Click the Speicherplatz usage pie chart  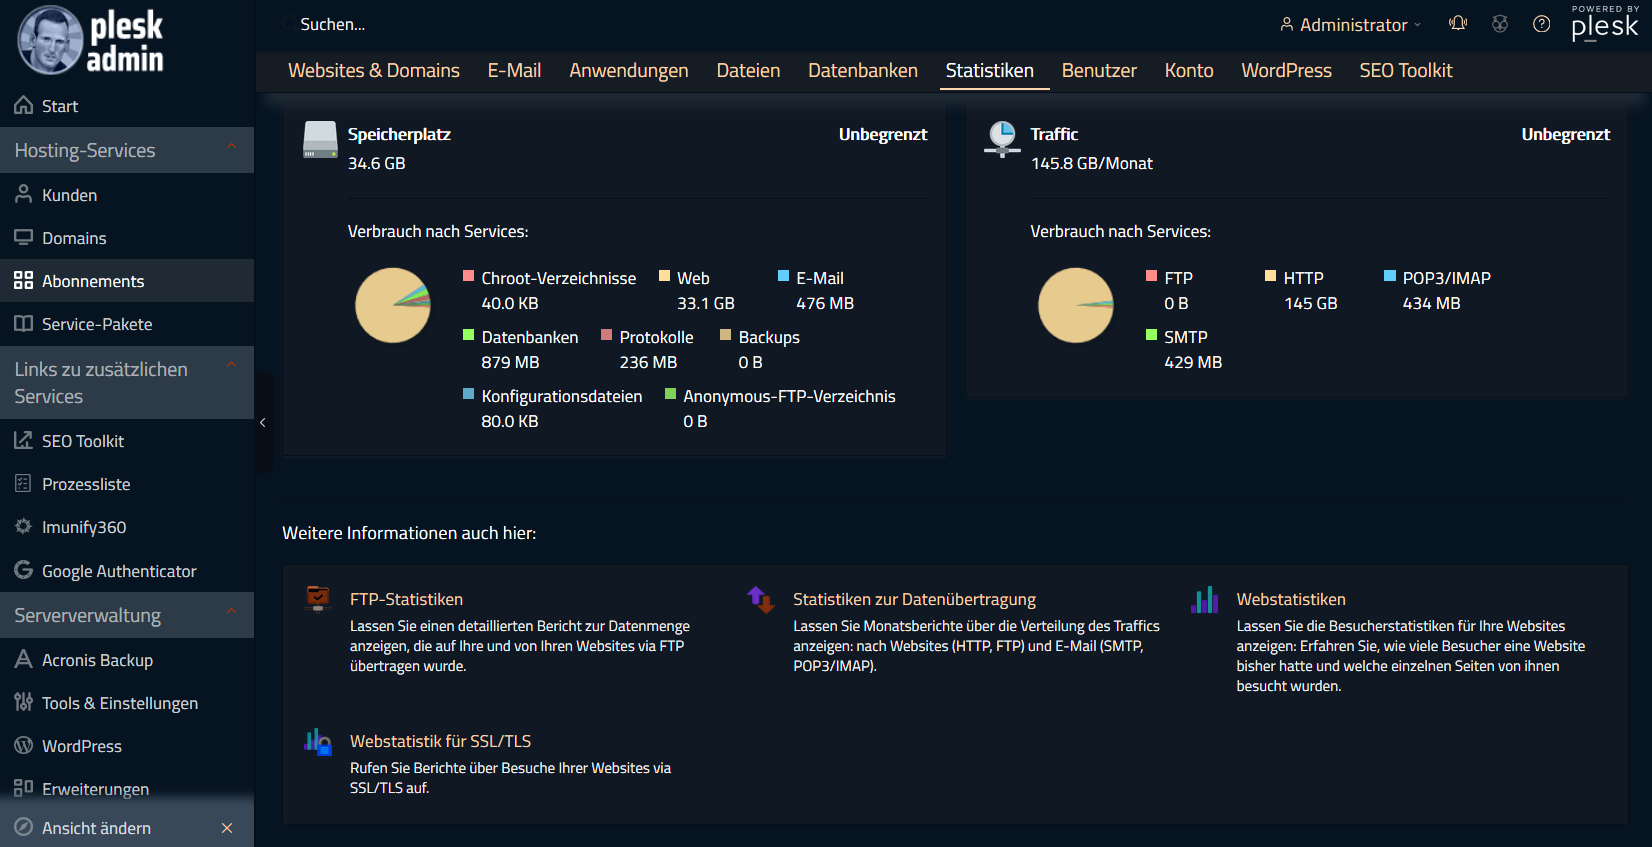click(x=393, y=305)
